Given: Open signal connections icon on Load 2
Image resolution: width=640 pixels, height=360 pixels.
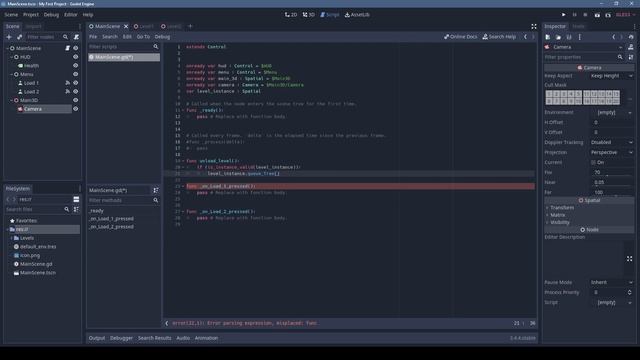Looking at the screenshot, I should click(67, 91).
